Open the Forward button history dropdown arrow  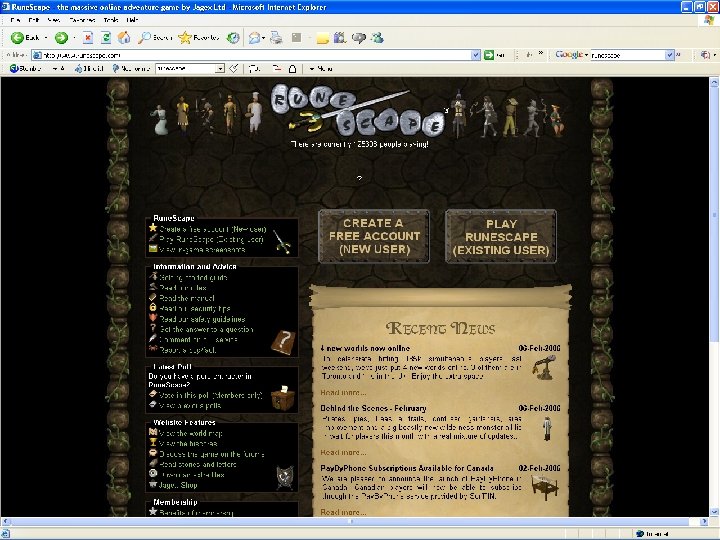pyautogui.click(x=74, y=38)
